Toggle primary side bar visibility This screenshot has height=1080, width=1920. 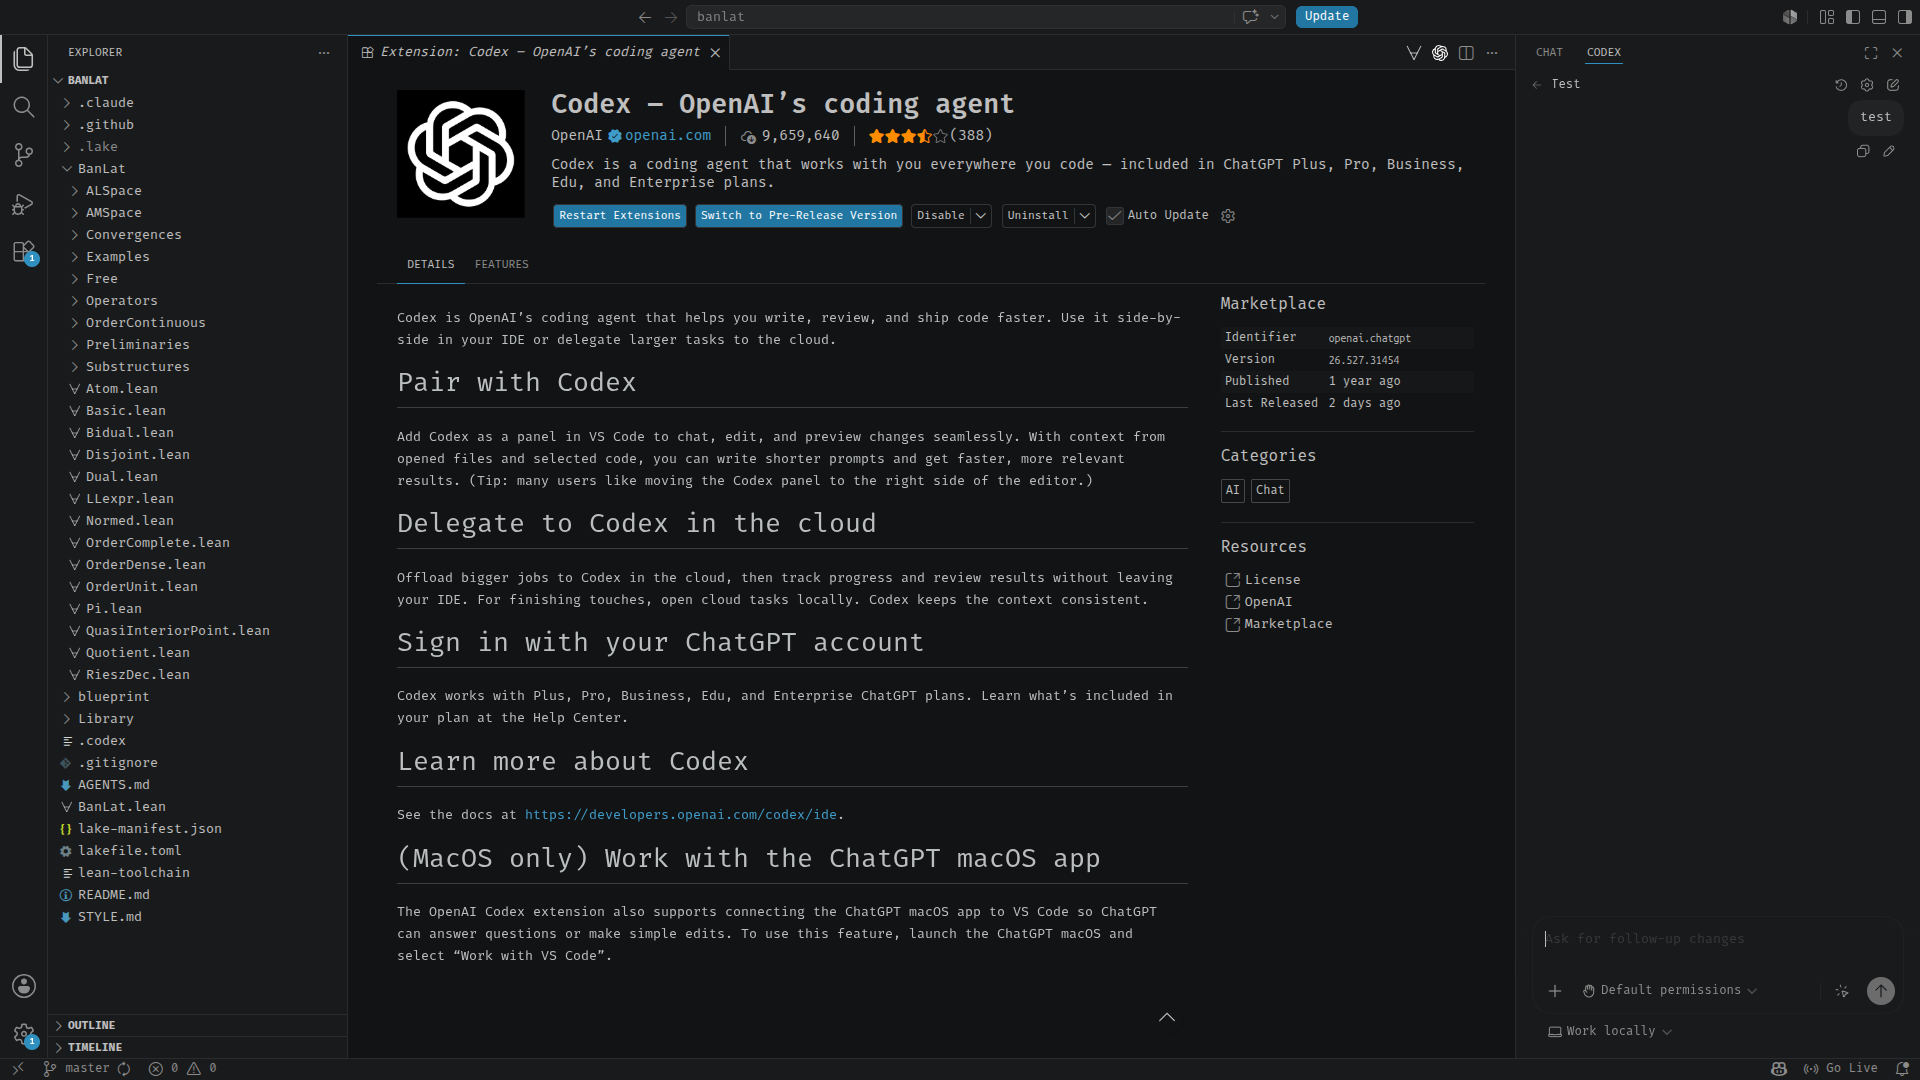pyautogui.click(x=1853, y=17)
